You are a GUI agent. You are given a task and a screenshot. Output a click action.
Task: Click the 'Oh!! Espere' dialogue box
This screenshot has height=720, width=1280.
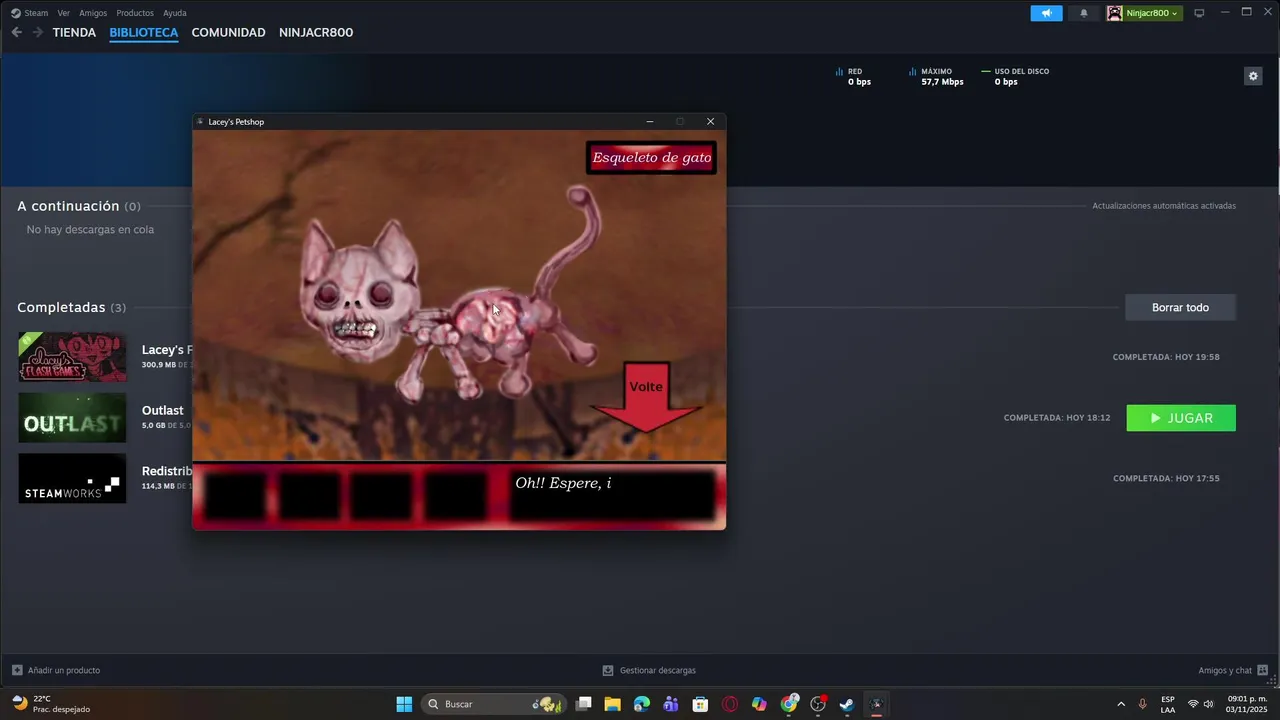point(612,496)
